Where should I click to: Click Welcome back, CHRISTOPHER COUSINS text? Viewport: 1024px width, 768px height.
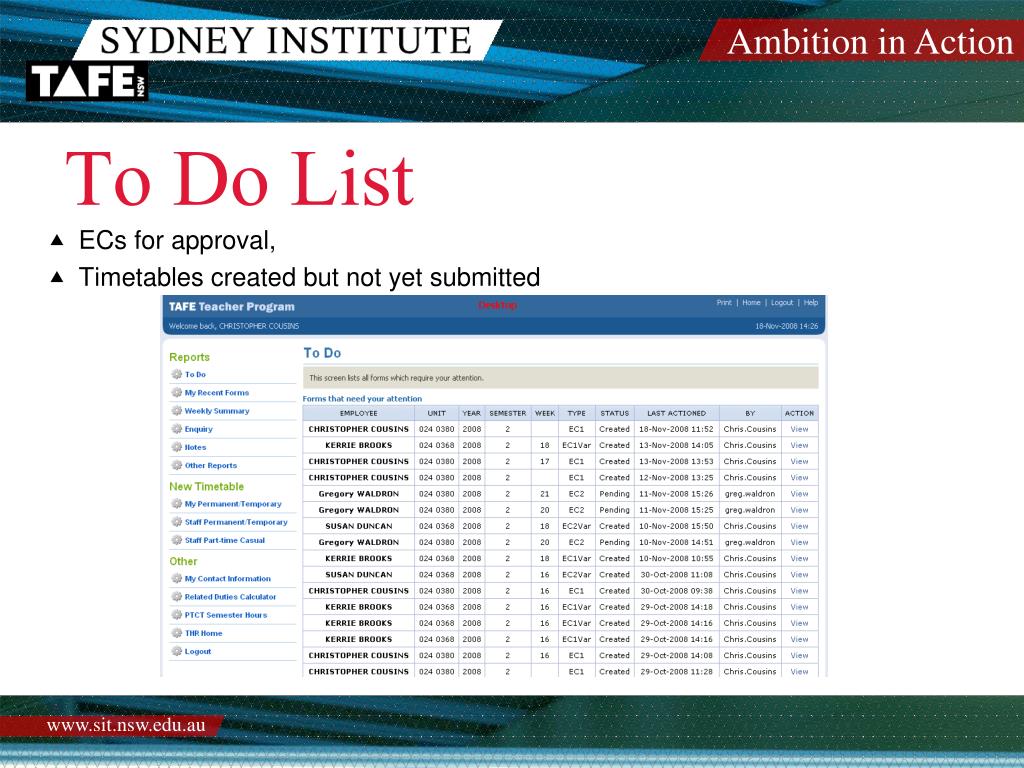(x=234, y=326)
